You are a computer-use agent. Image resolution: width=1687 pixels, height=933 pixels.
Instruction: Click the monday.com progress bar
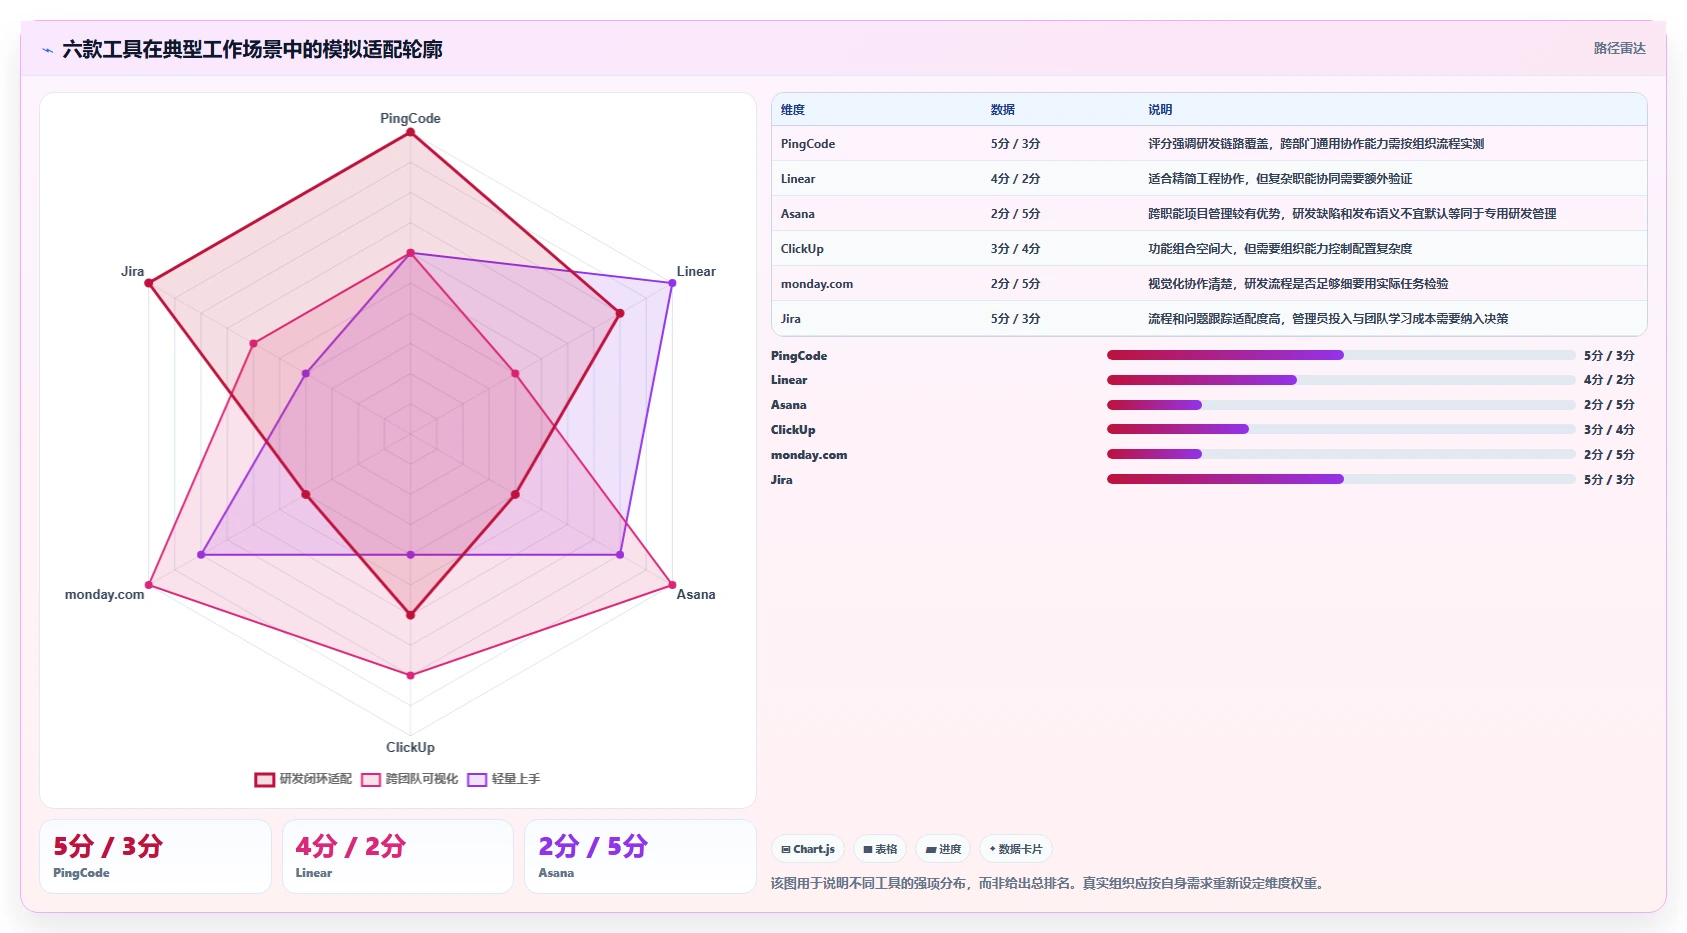click(1341, 454)
